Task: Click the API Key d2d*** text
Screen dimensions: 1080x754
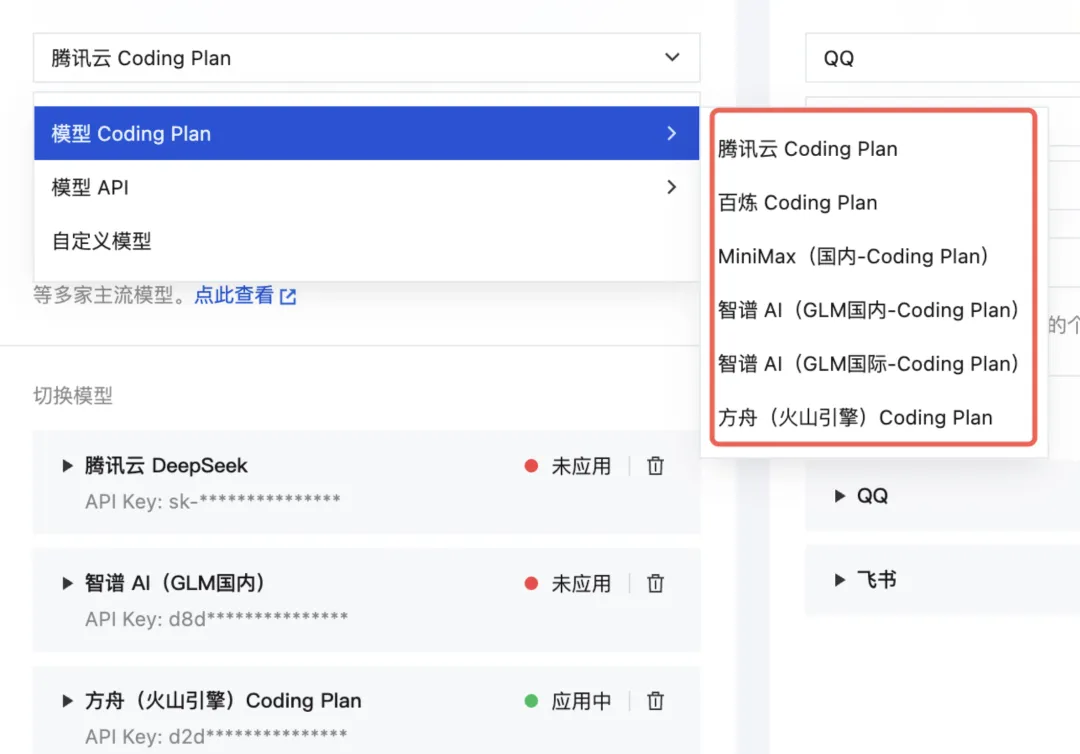Action: pos(216,737)
